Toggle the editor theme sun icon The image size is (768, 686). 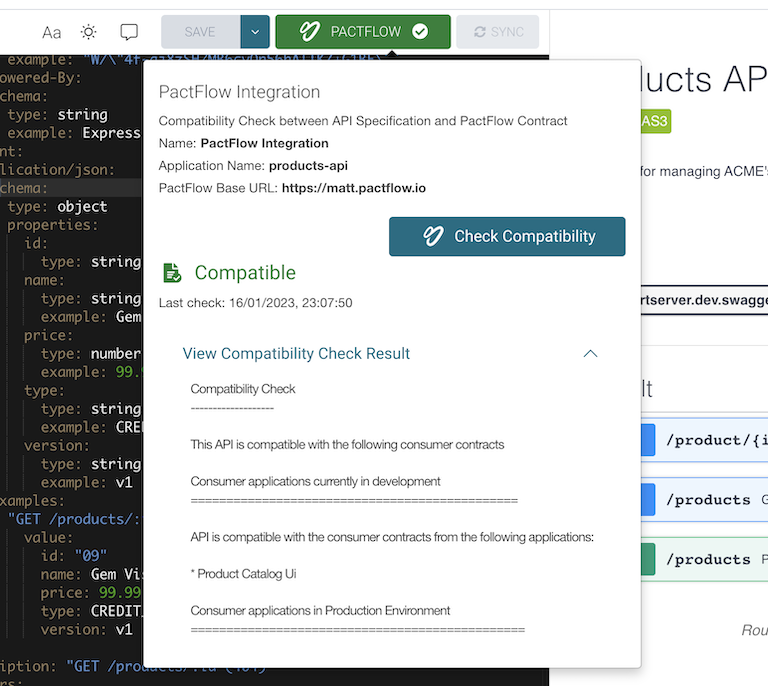click(89, 32)
